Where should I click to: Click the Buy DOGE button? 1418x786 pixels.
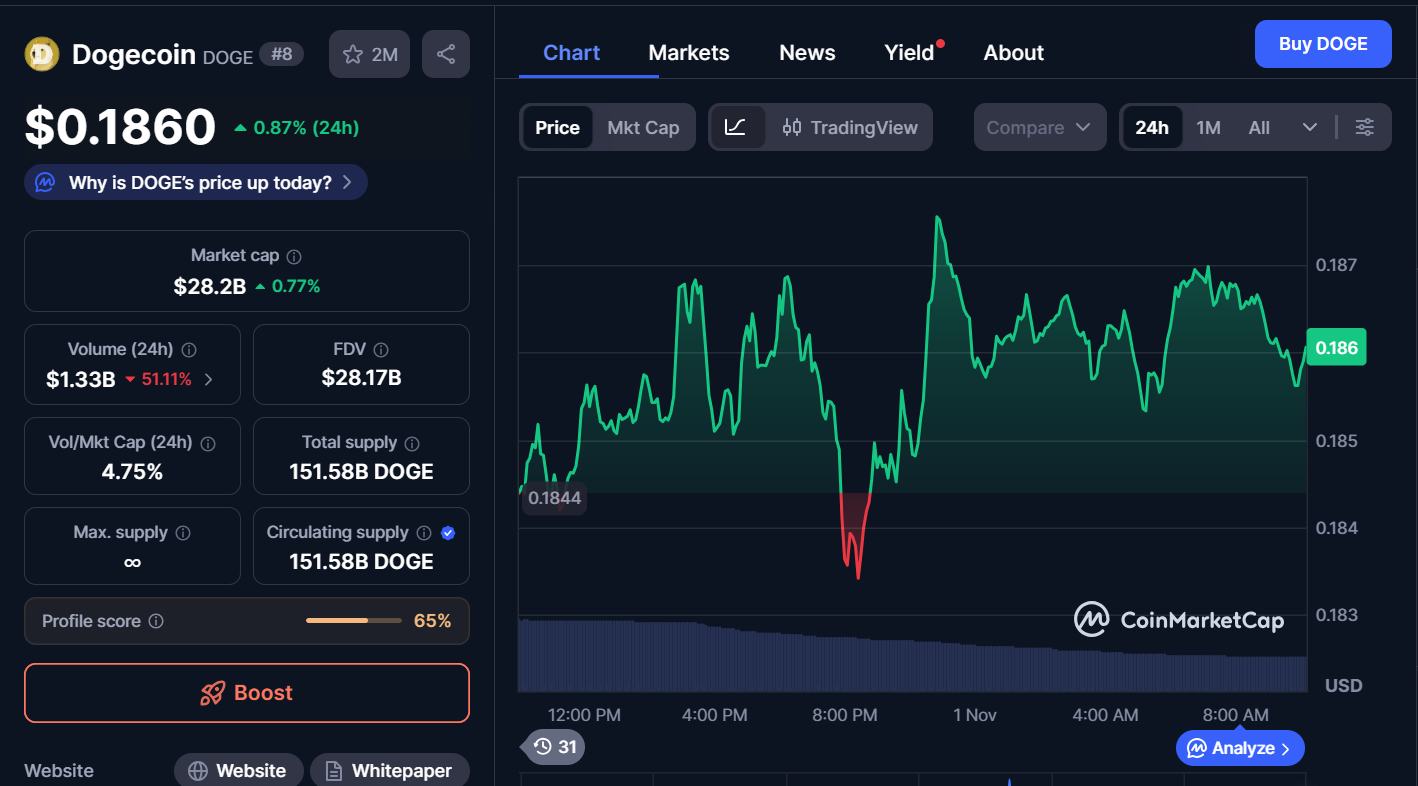(x=1322, y=44)
